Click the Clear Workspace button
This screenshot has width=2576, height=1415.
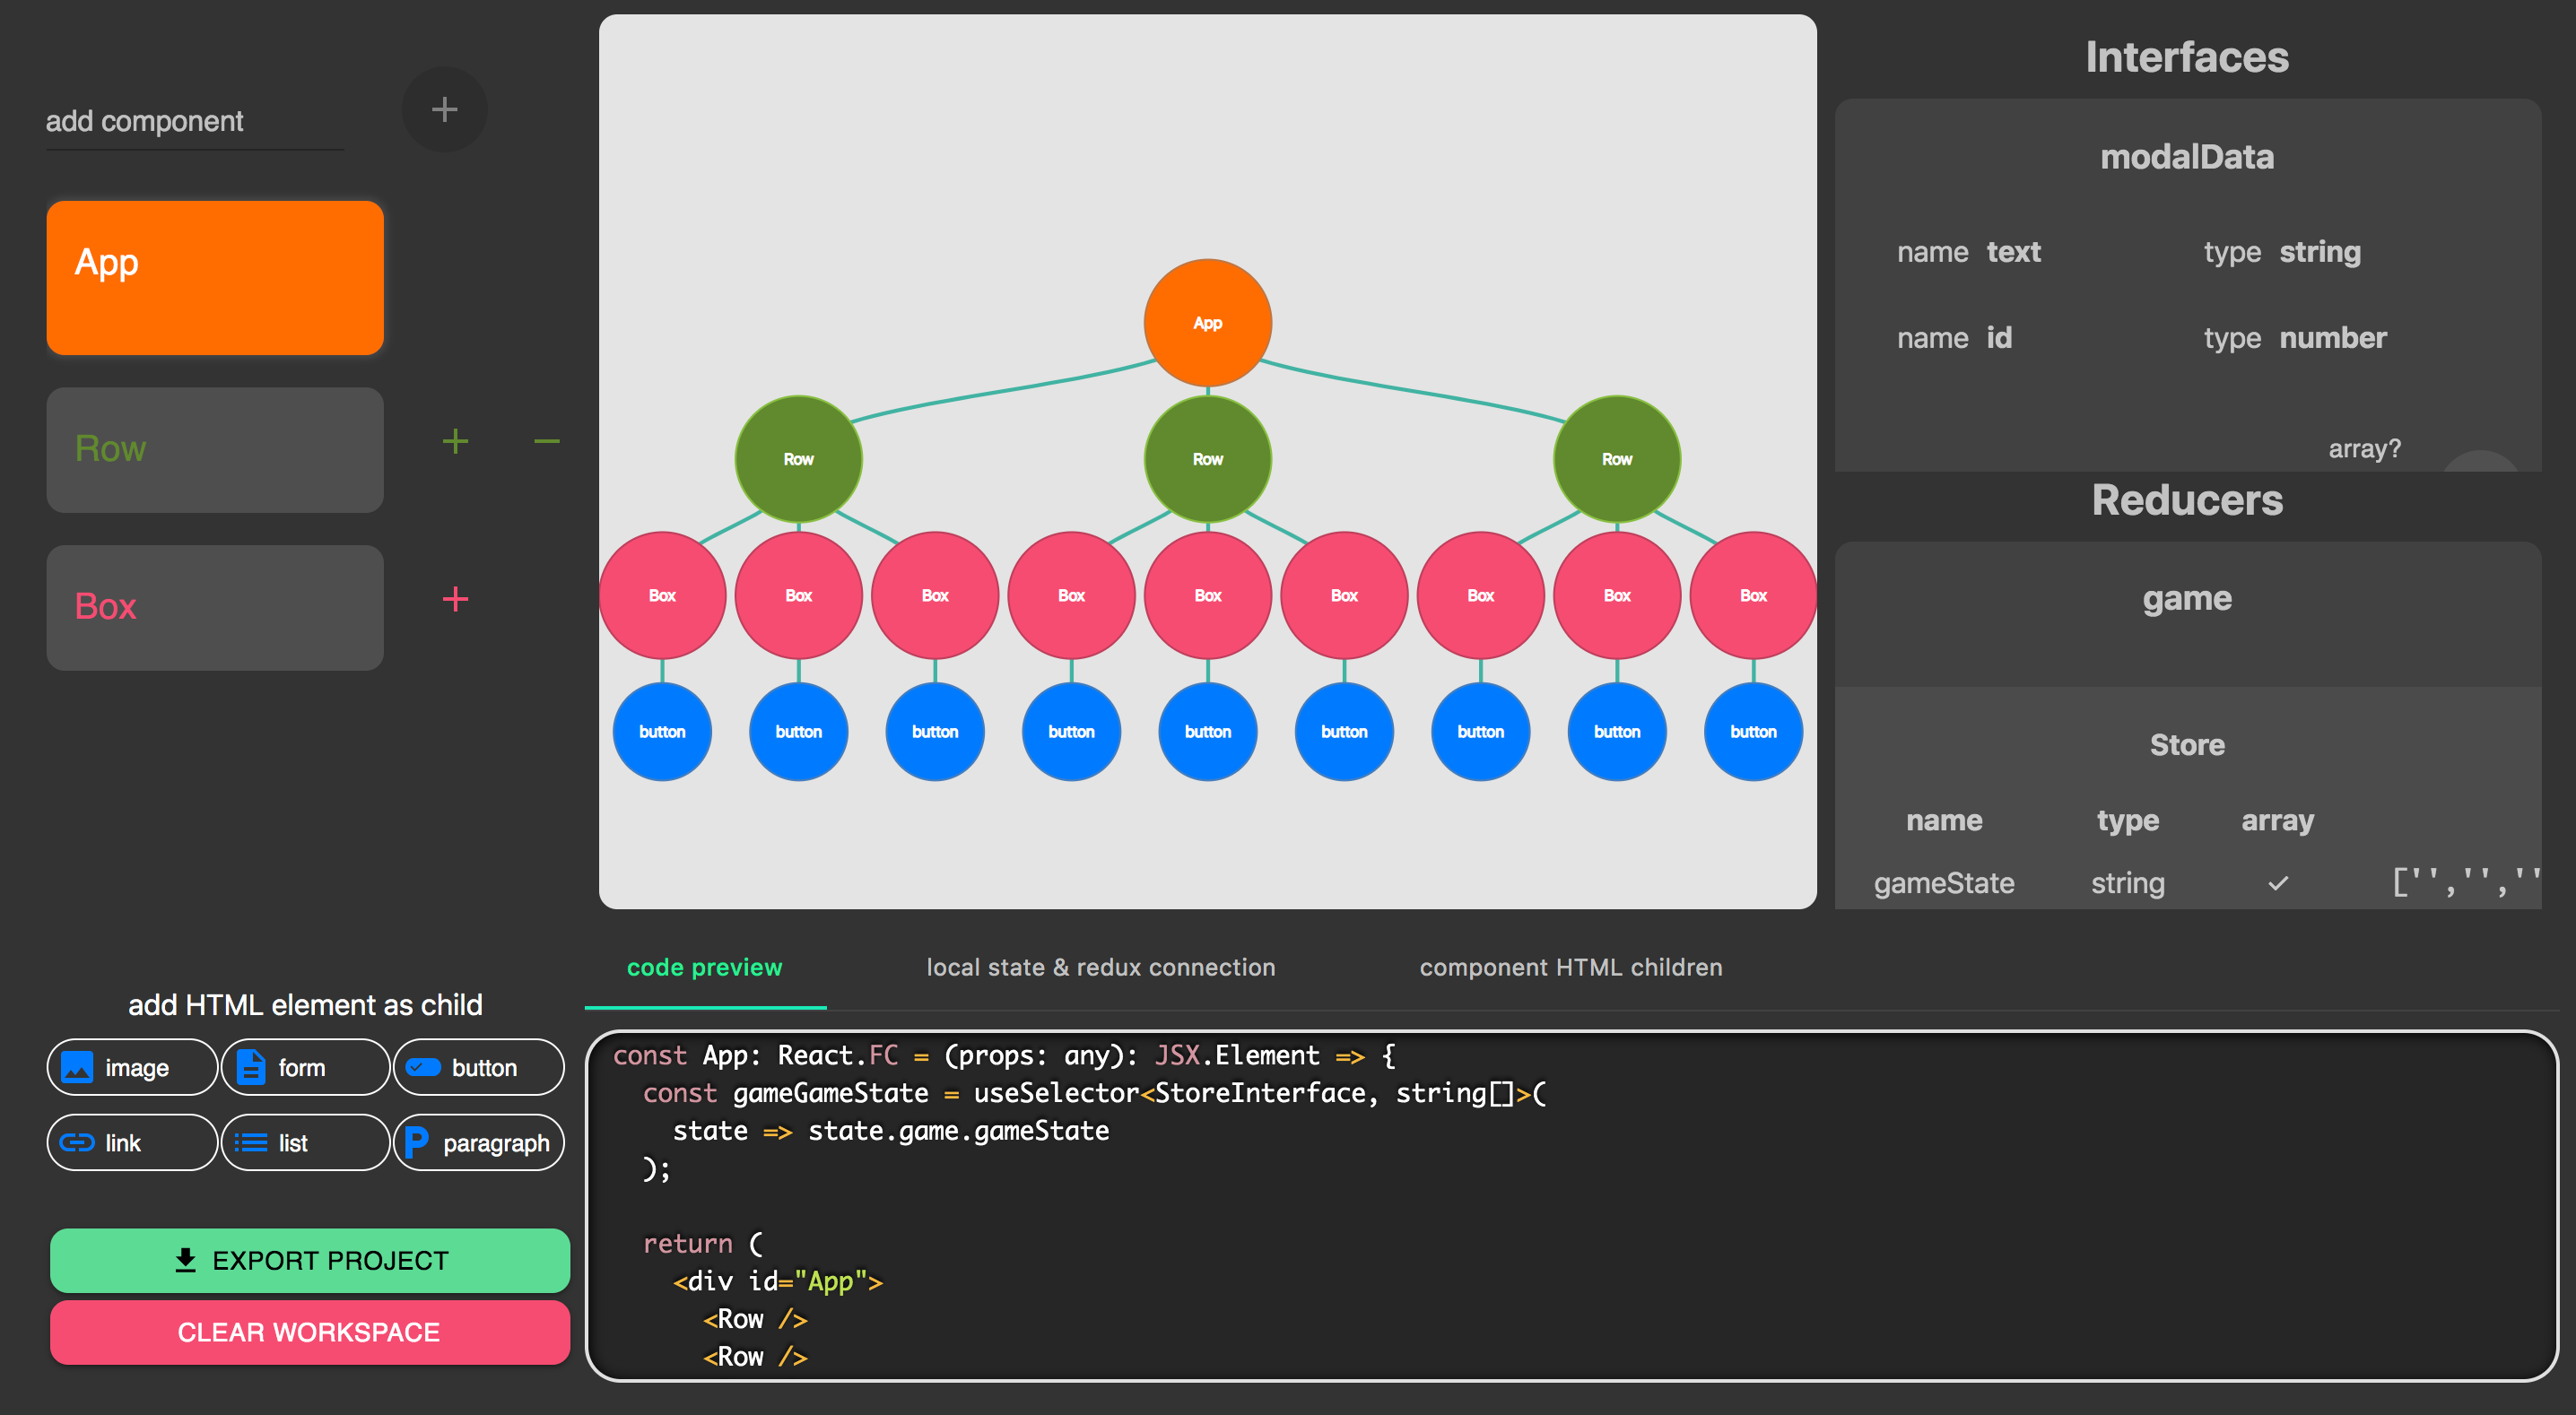[309, 1332]
